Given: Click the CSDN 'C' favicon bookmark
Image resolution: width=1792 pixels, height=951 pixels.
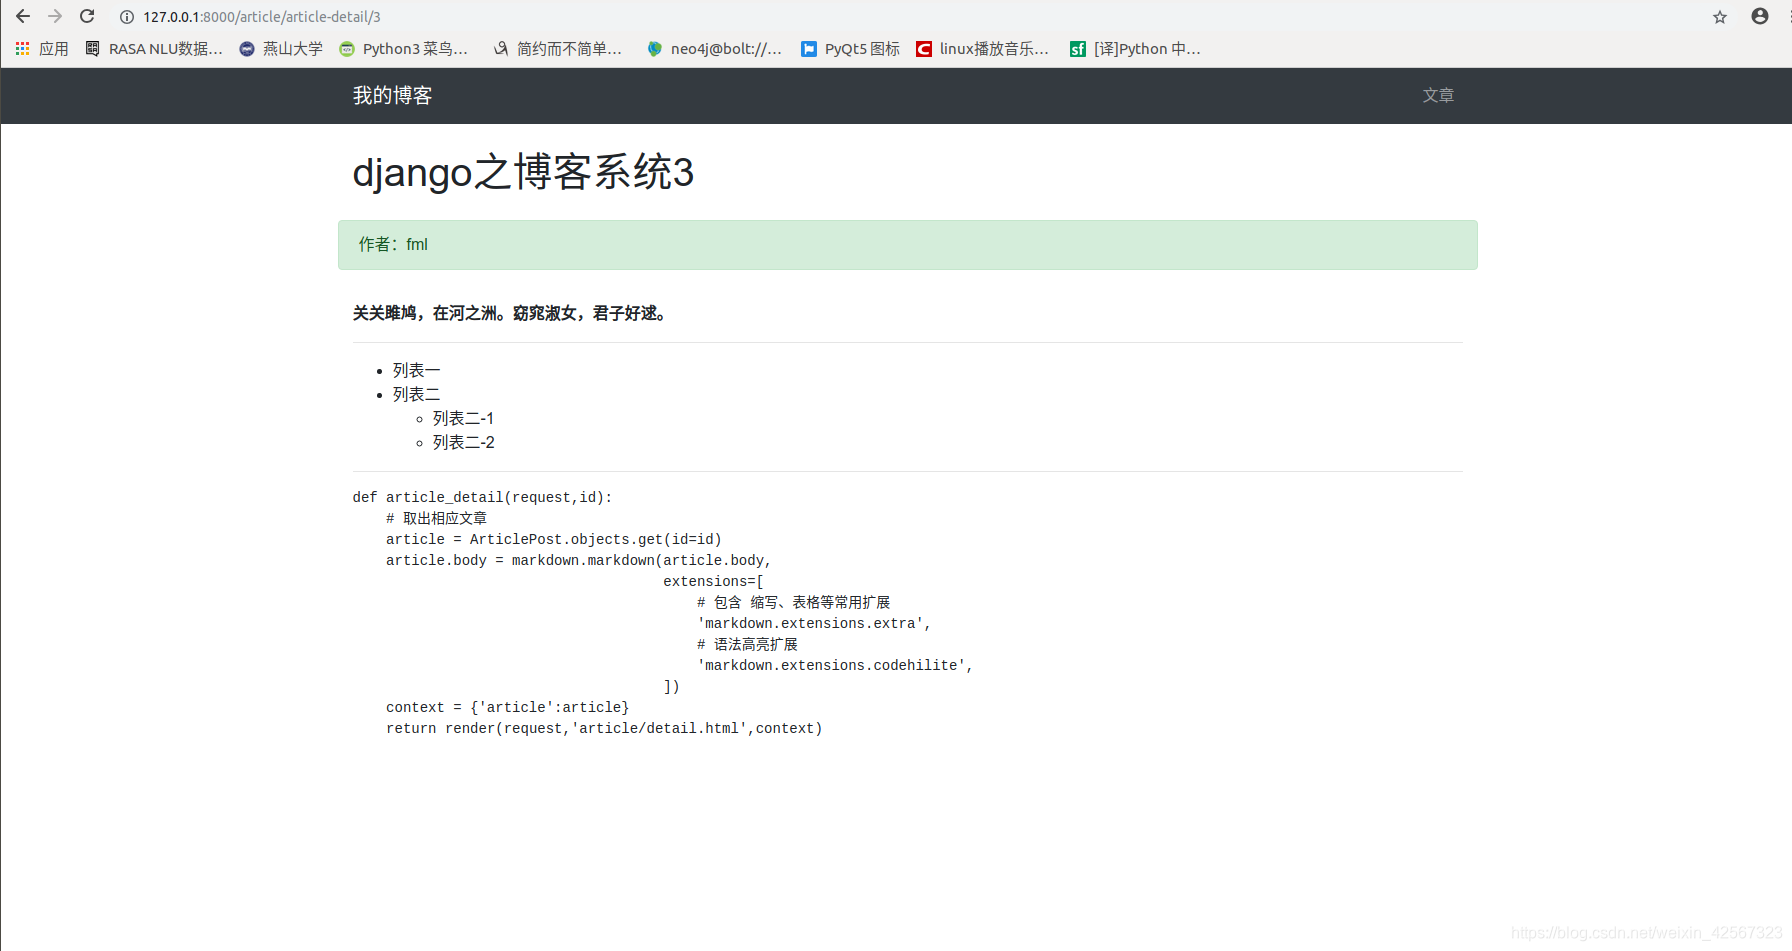Looking at the screenshot, I should point(923,48).
